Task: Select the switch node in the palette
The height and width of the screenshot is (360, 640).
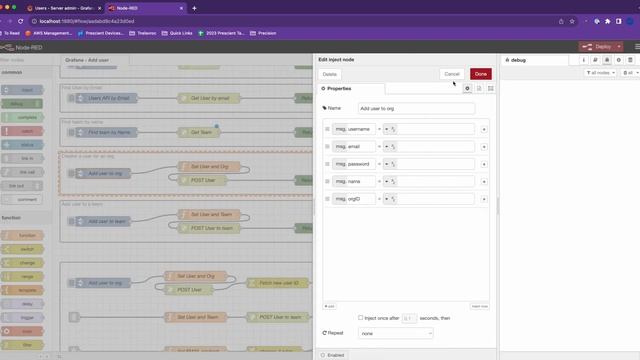Action: pos(22,249)
